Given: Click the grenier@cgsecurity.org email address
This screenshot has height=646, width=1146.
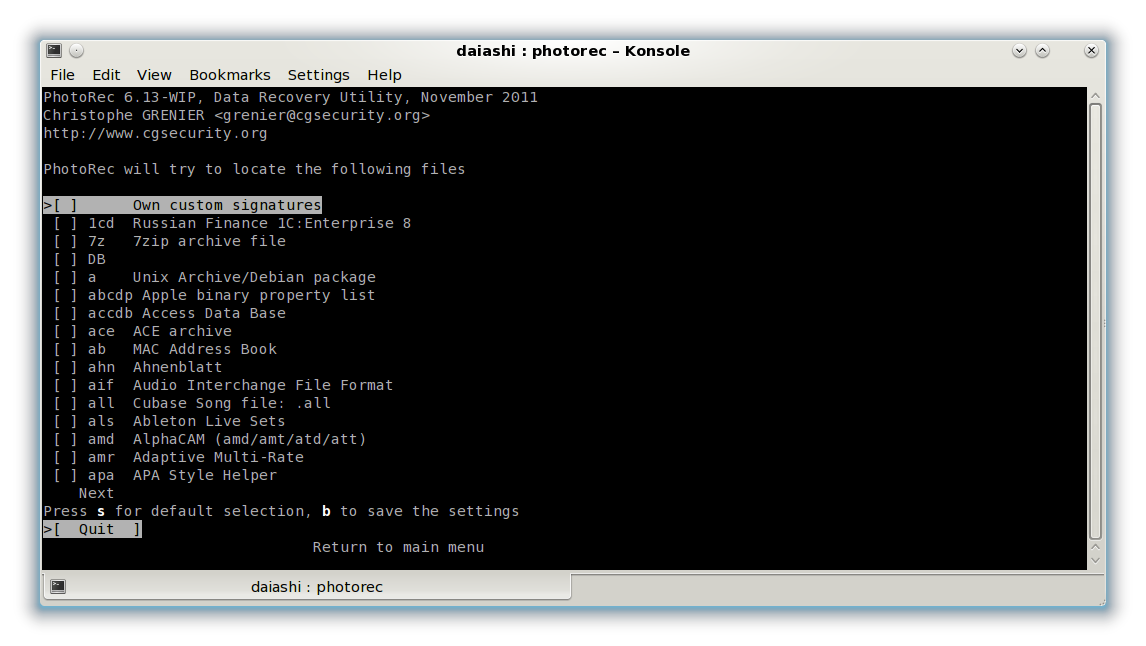Looking at the screenshot, I should click(x=322, y=115).
